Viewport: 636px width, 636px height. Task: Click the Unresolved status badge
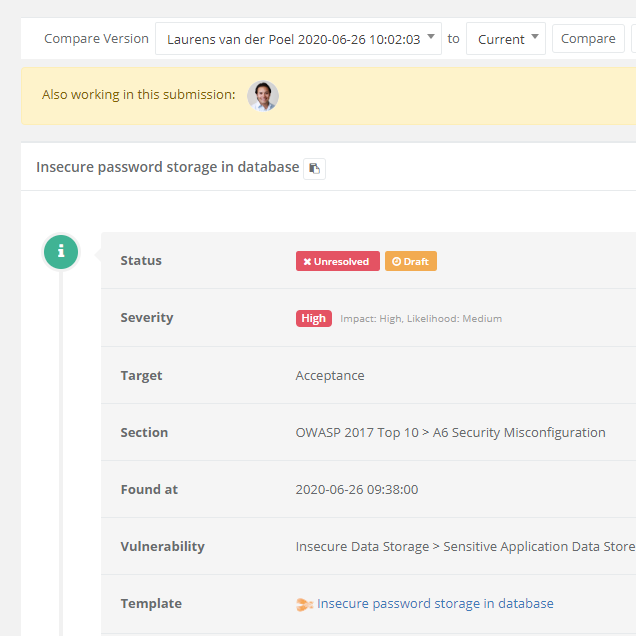click(337, 261)
